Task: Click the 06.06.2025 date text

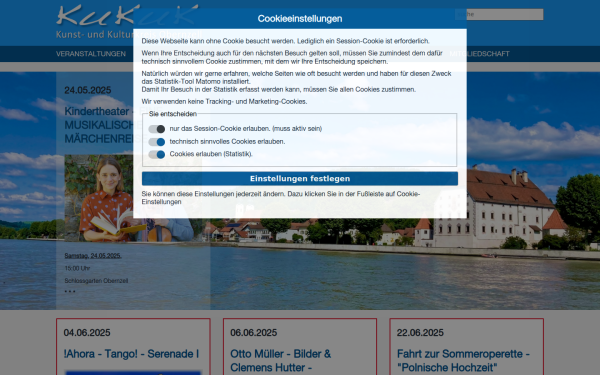Action: click(x=253, y=333)
